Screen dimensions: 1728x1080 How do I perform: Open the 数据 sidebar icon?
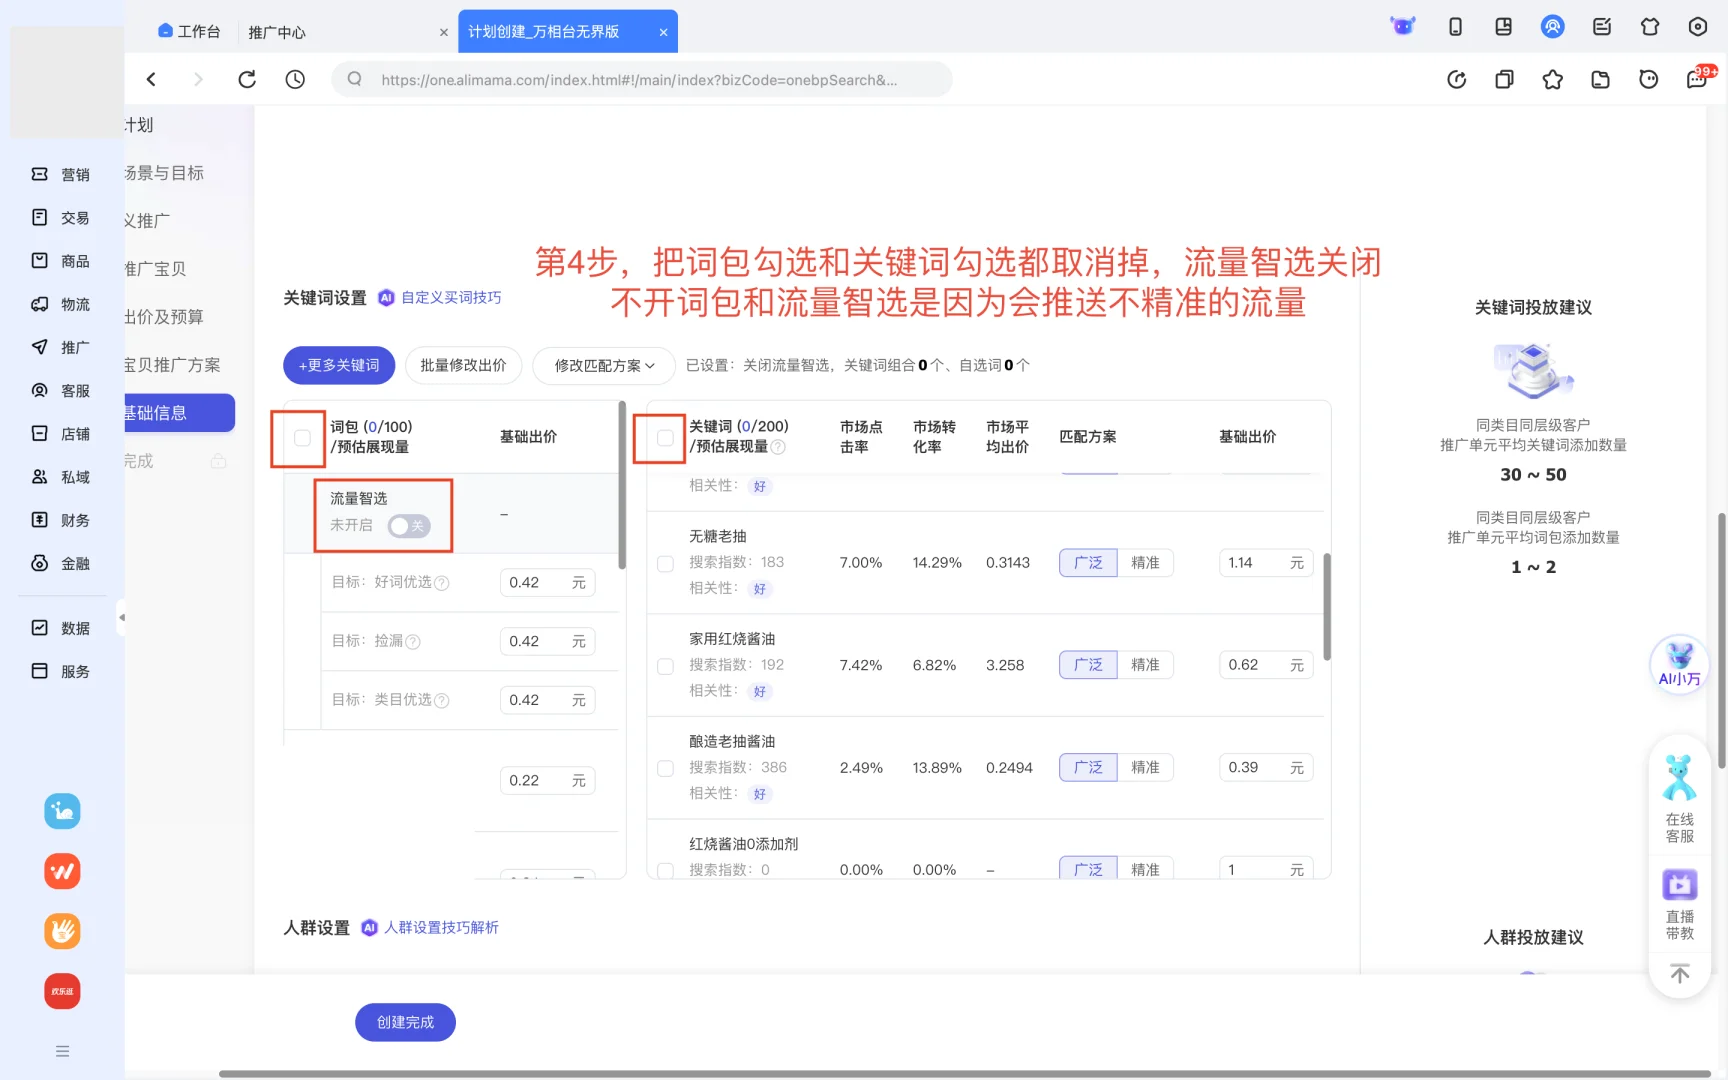point(39,627)
